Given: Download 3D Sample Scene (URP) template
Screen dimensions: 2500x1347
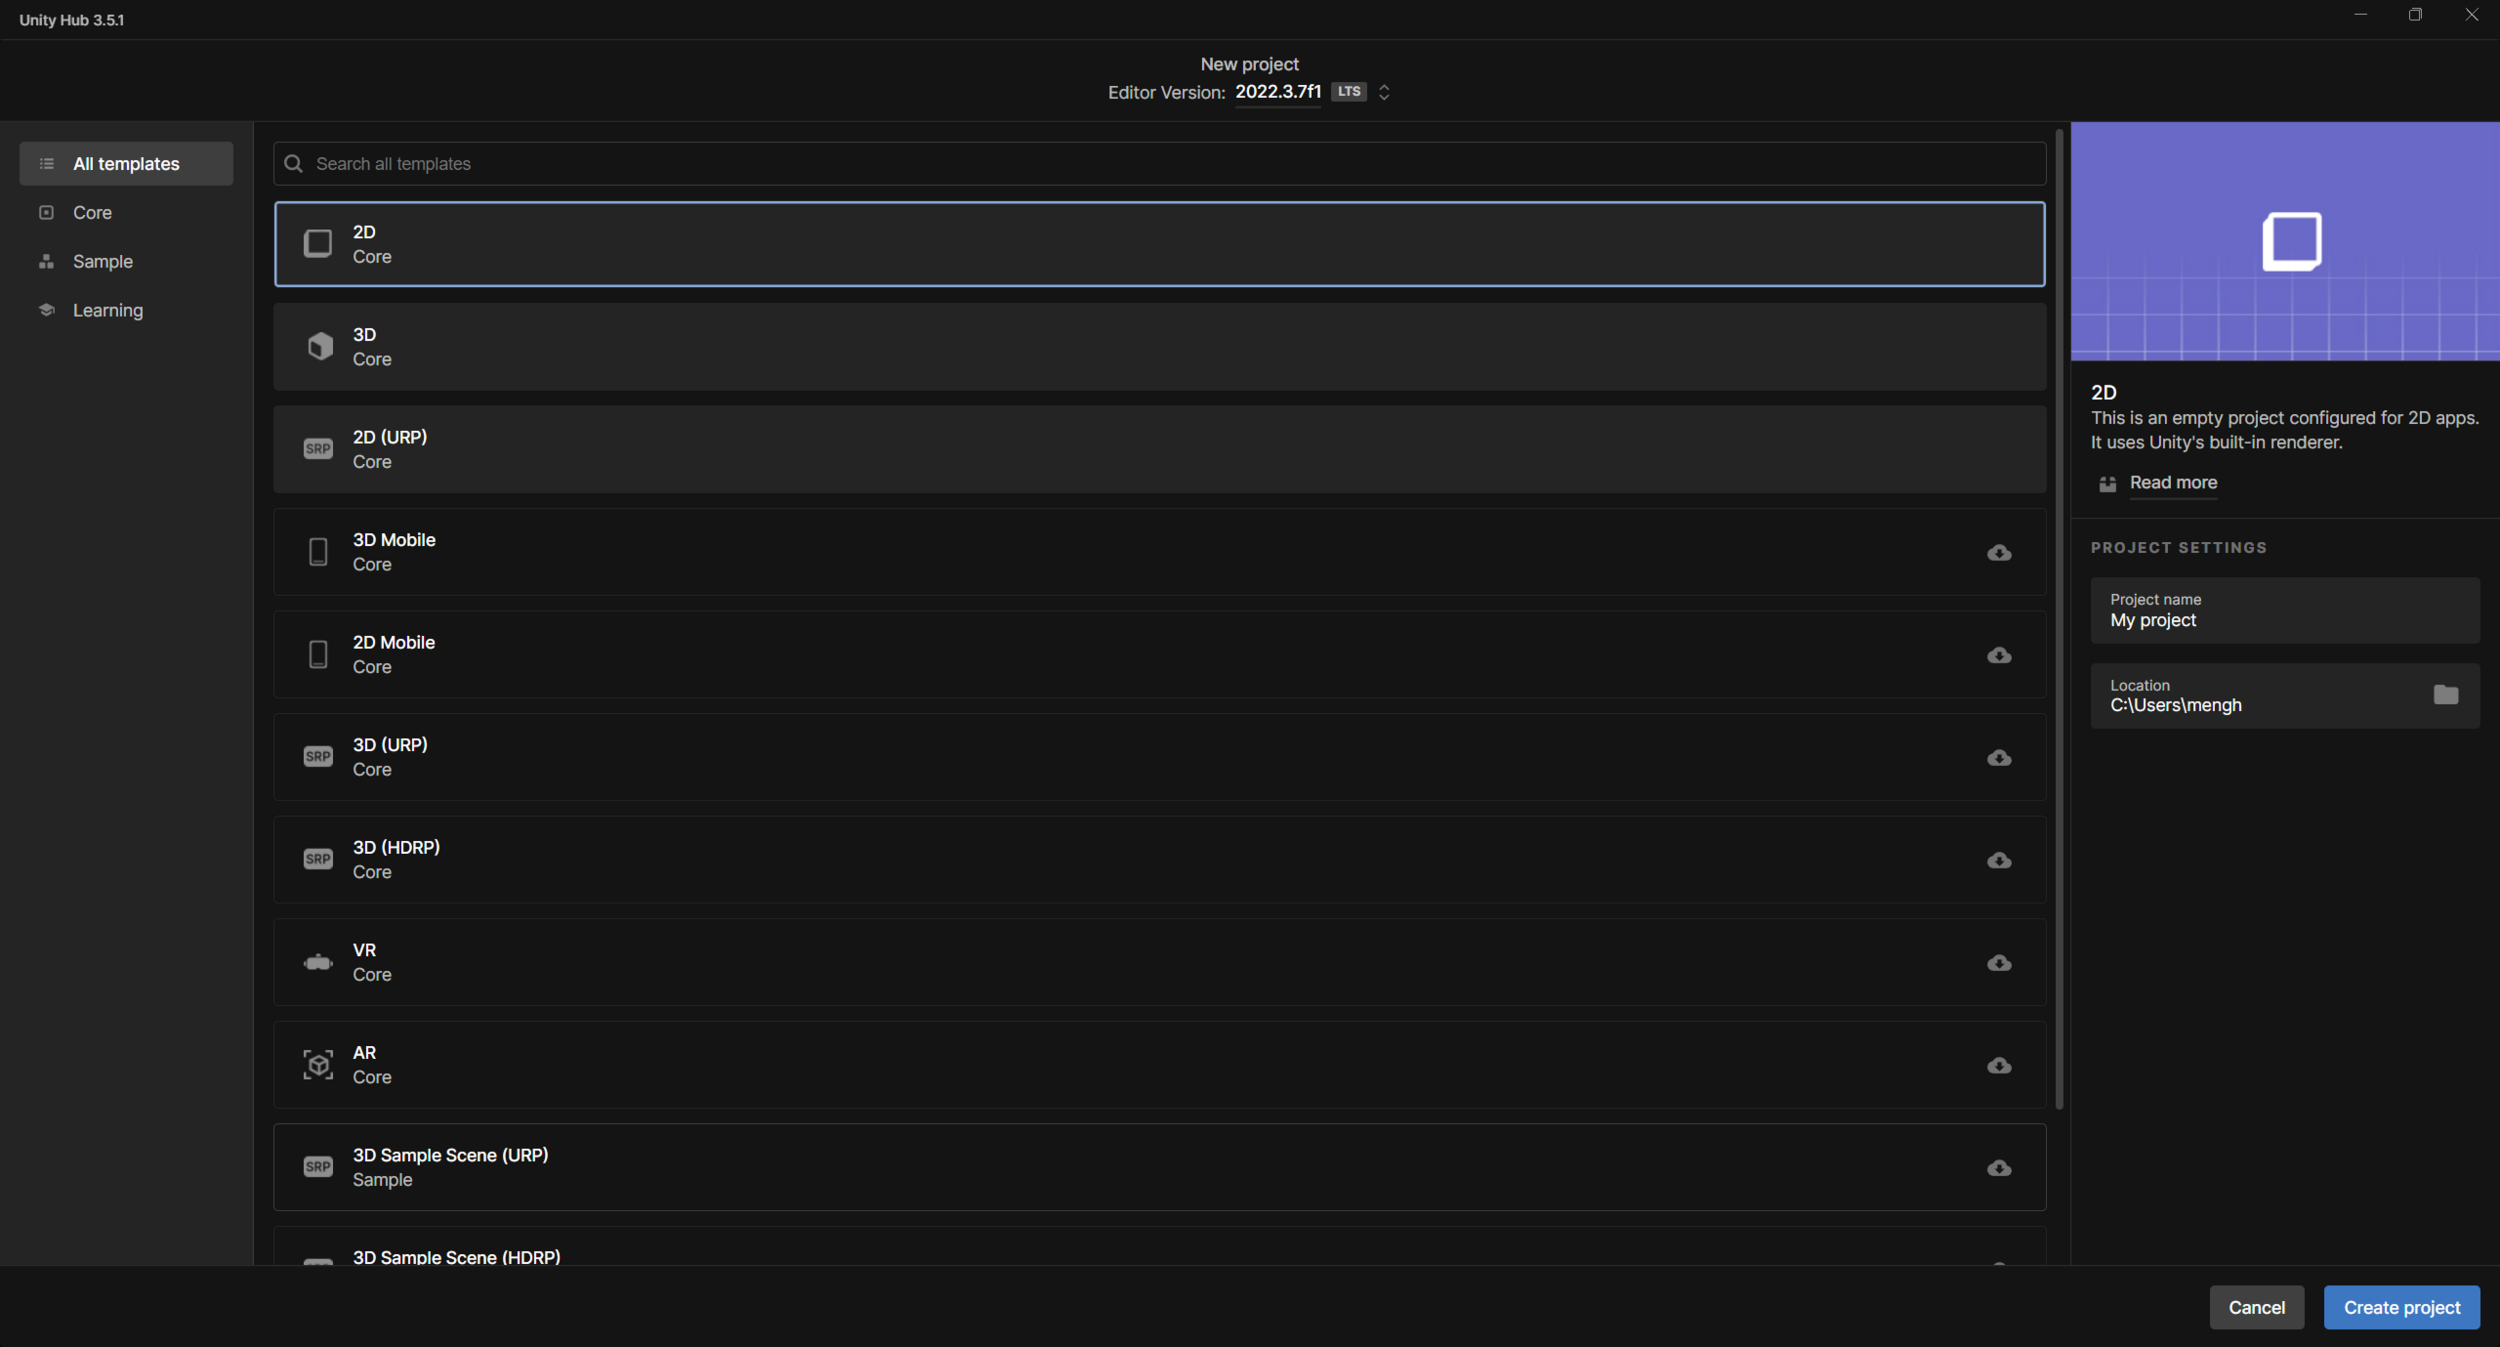Looking at the screenshot, I should [1998, 1168].
